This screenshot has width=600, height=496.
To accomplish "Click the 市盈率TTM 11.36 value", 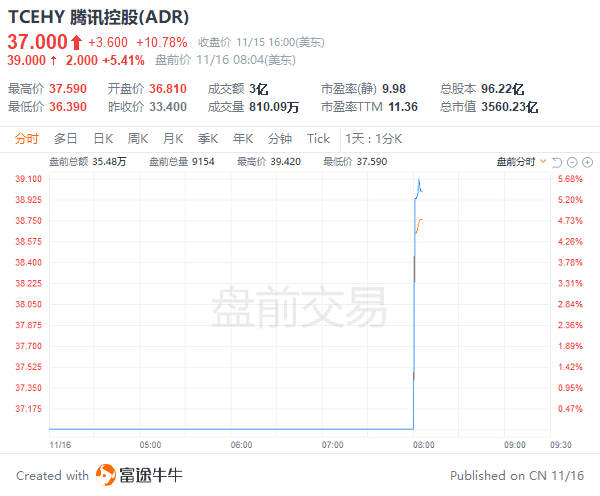I will 403,107.
